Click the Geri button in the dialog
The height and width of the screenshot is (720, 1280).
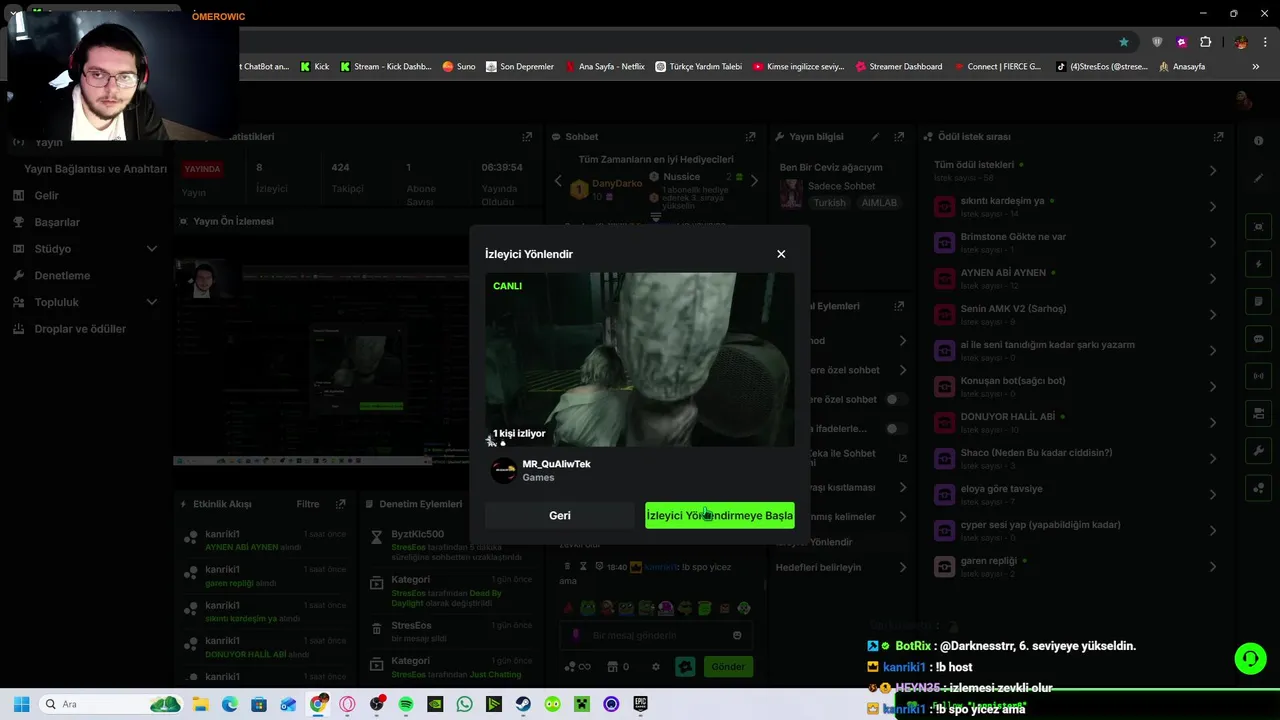tap(560, 516)
